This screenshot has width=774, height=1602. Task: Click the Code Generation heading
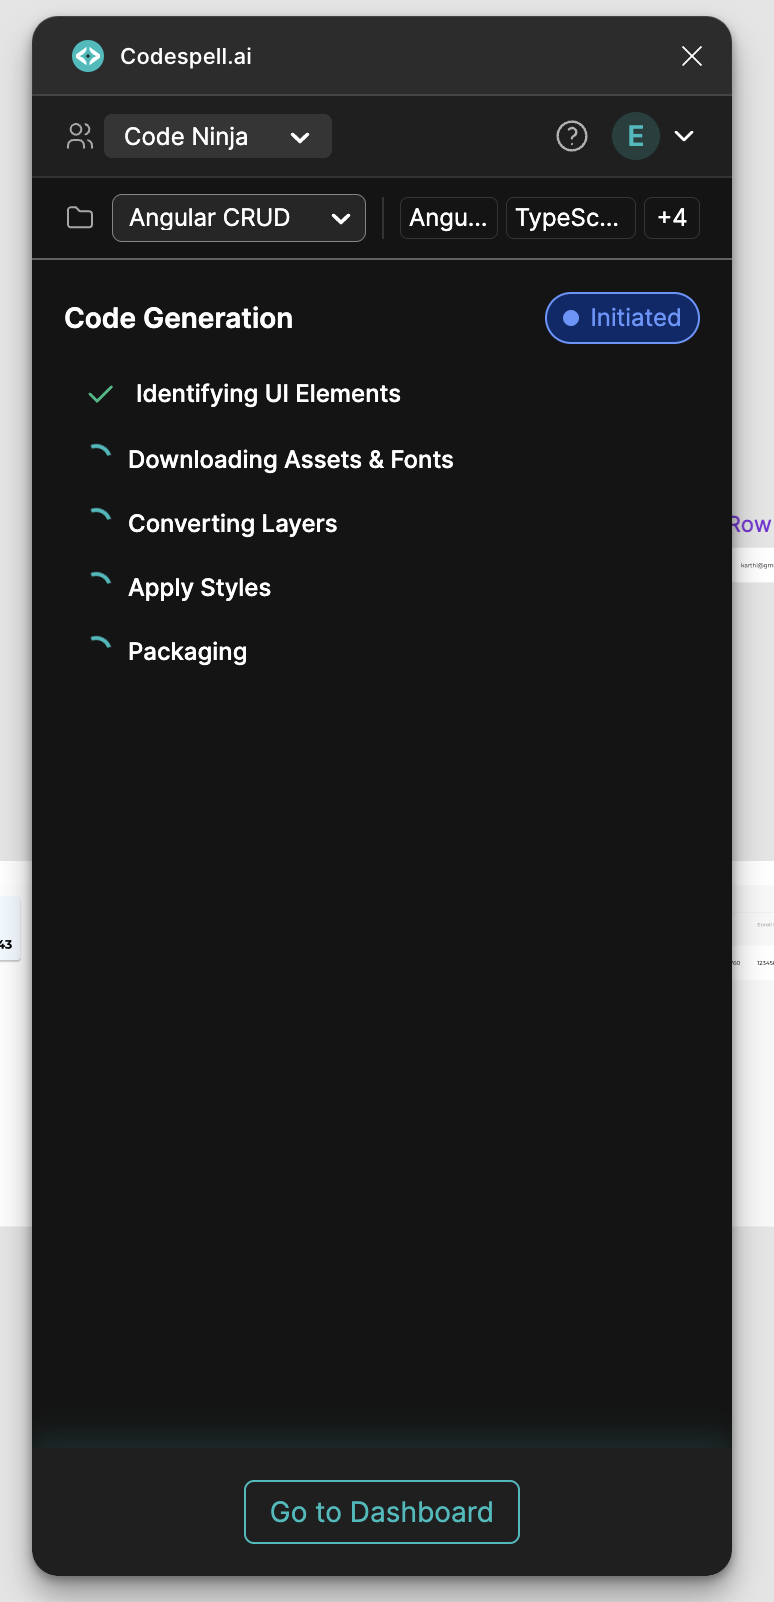[179, 318]
